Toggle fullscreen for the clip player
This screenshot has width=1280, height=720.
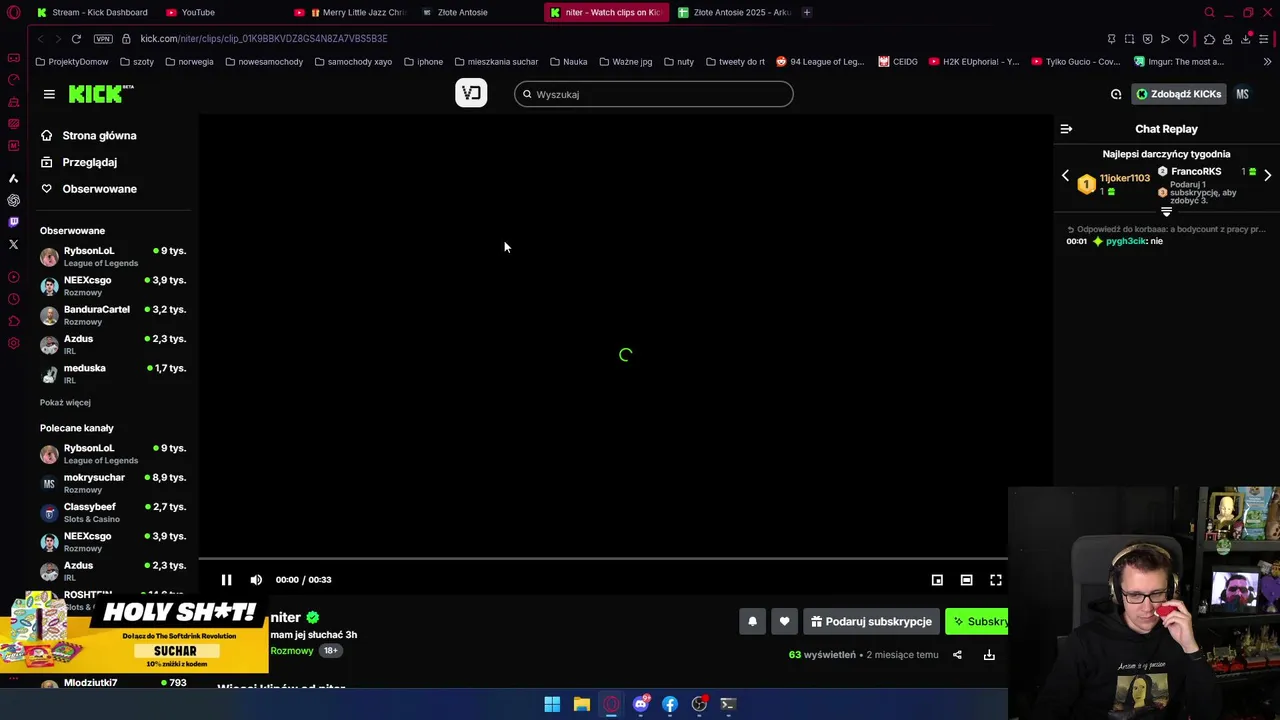point(996,580)
